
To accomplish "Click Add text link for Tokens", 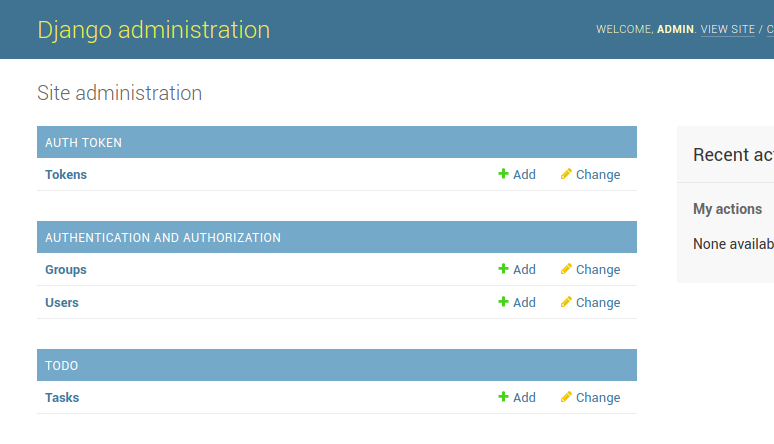I will pyautogui.click(x=524, y=174).
